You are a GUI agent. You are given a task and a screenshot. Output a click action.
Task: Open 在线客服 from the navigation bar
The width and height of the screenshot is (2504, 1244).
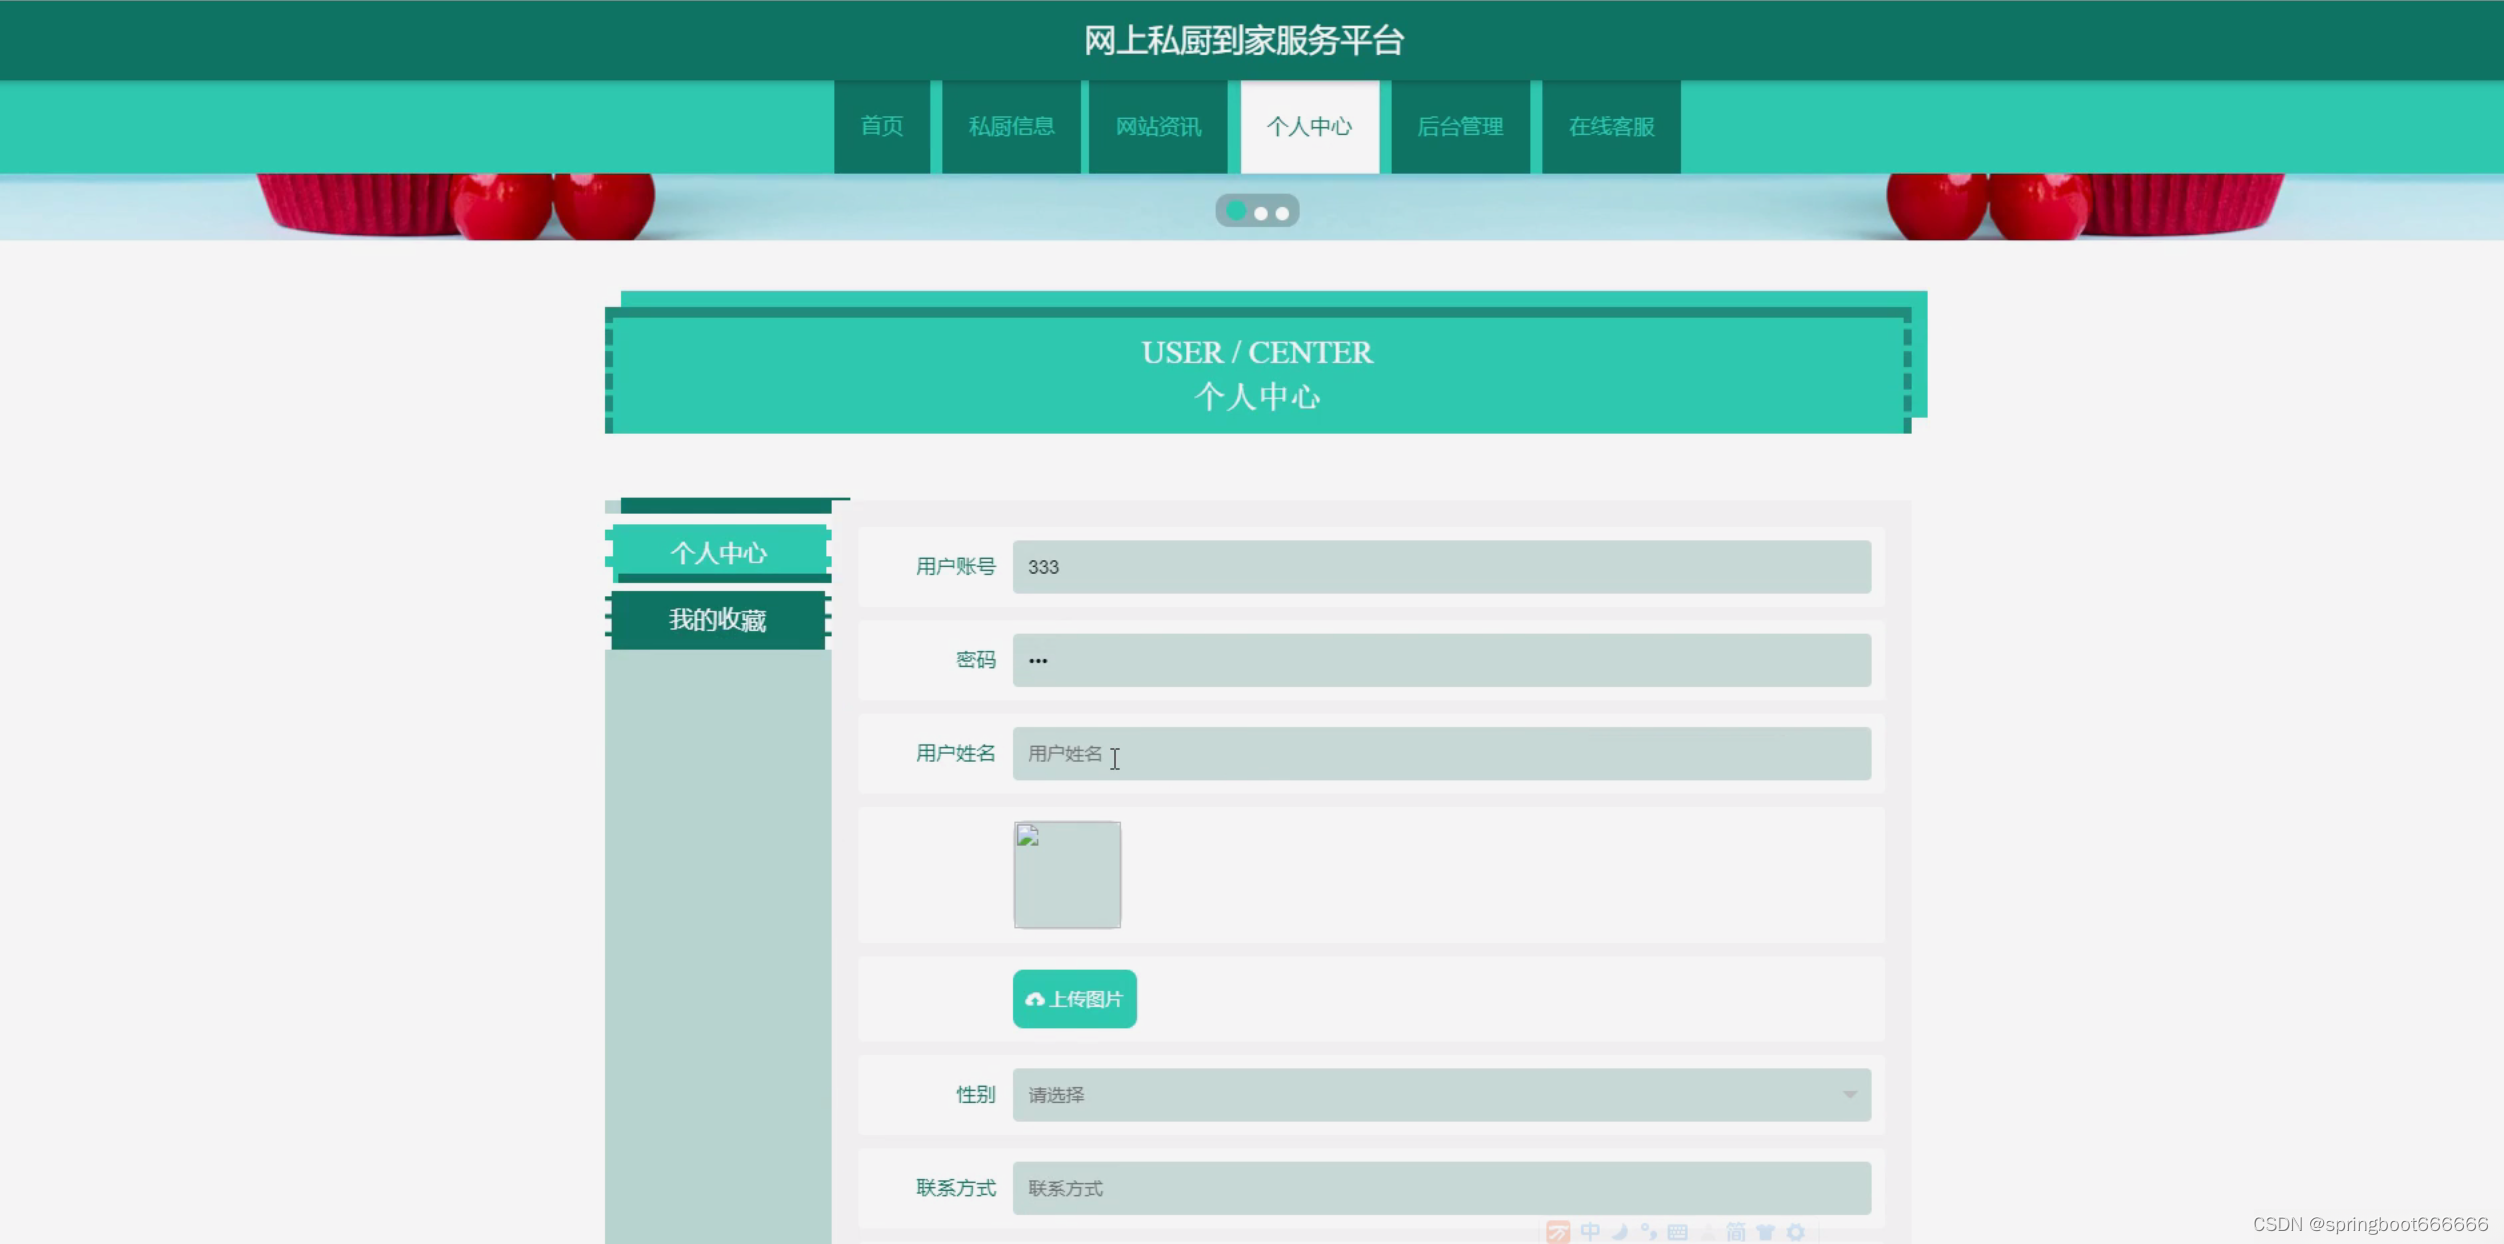1610,127
